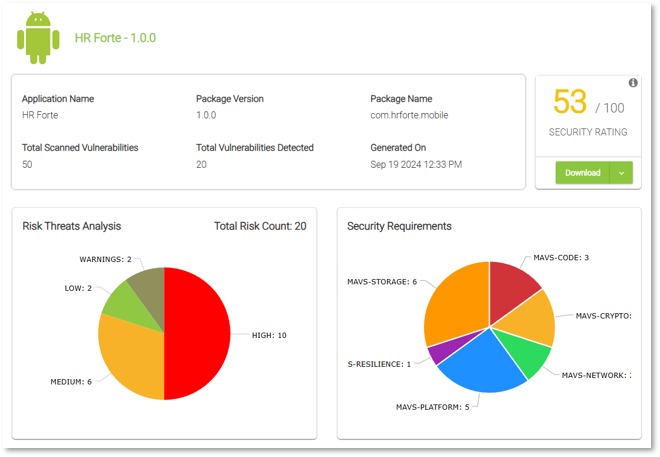This screenshot has width=660, height=457.
Task: Click the Total Risk Count: 20 text
Action: pyautogui.click(x=260, y=226)
